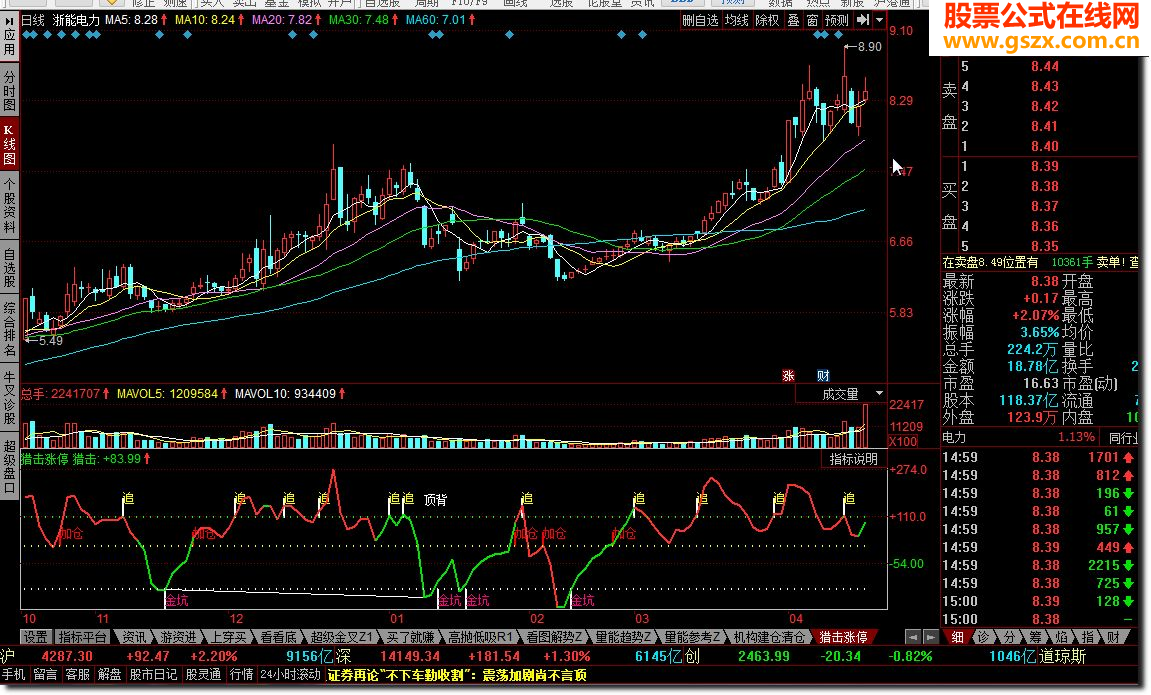Click the 删自选 toolbar button
The height and width of the screenshot is (695, 1151).
[x=700, y=21]
